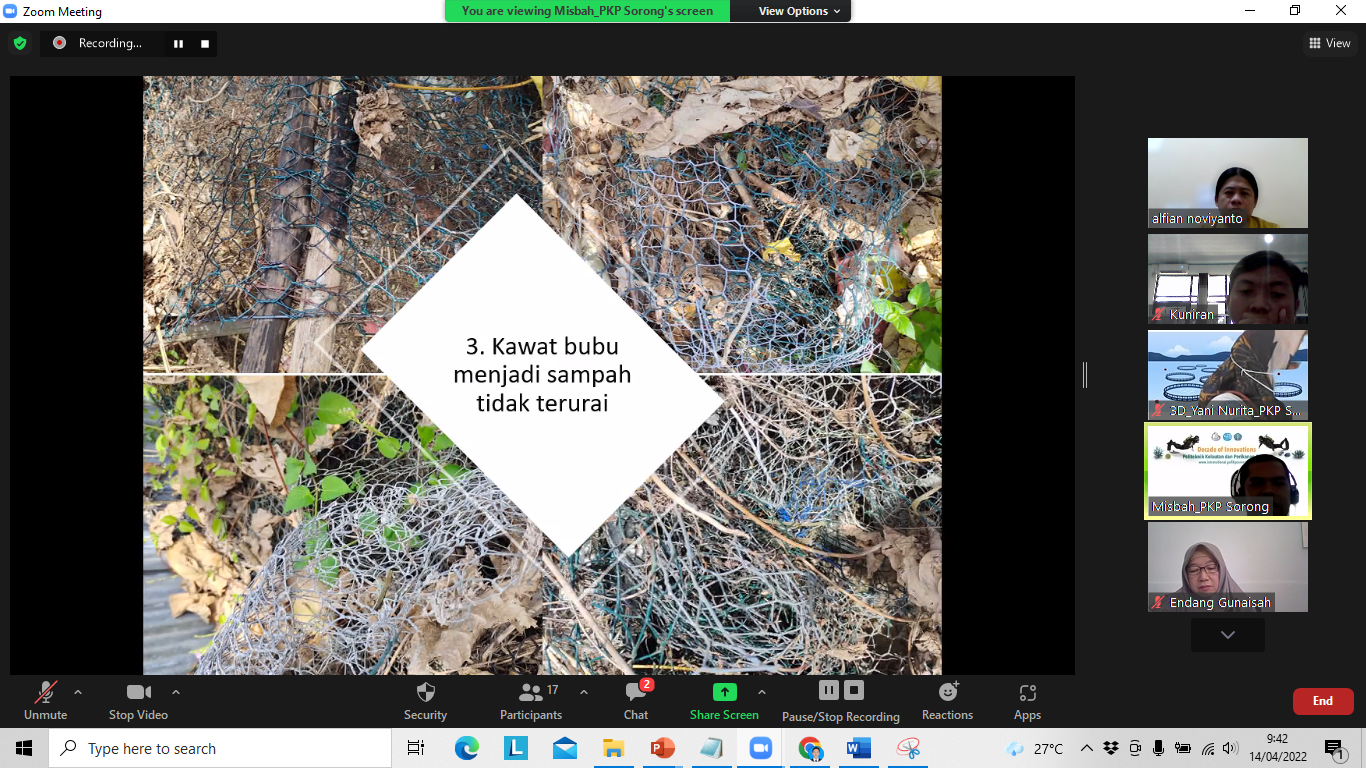Open PowerPoint from the taskbar
This screenshot has height=768, width=1366.
point(662,748)
